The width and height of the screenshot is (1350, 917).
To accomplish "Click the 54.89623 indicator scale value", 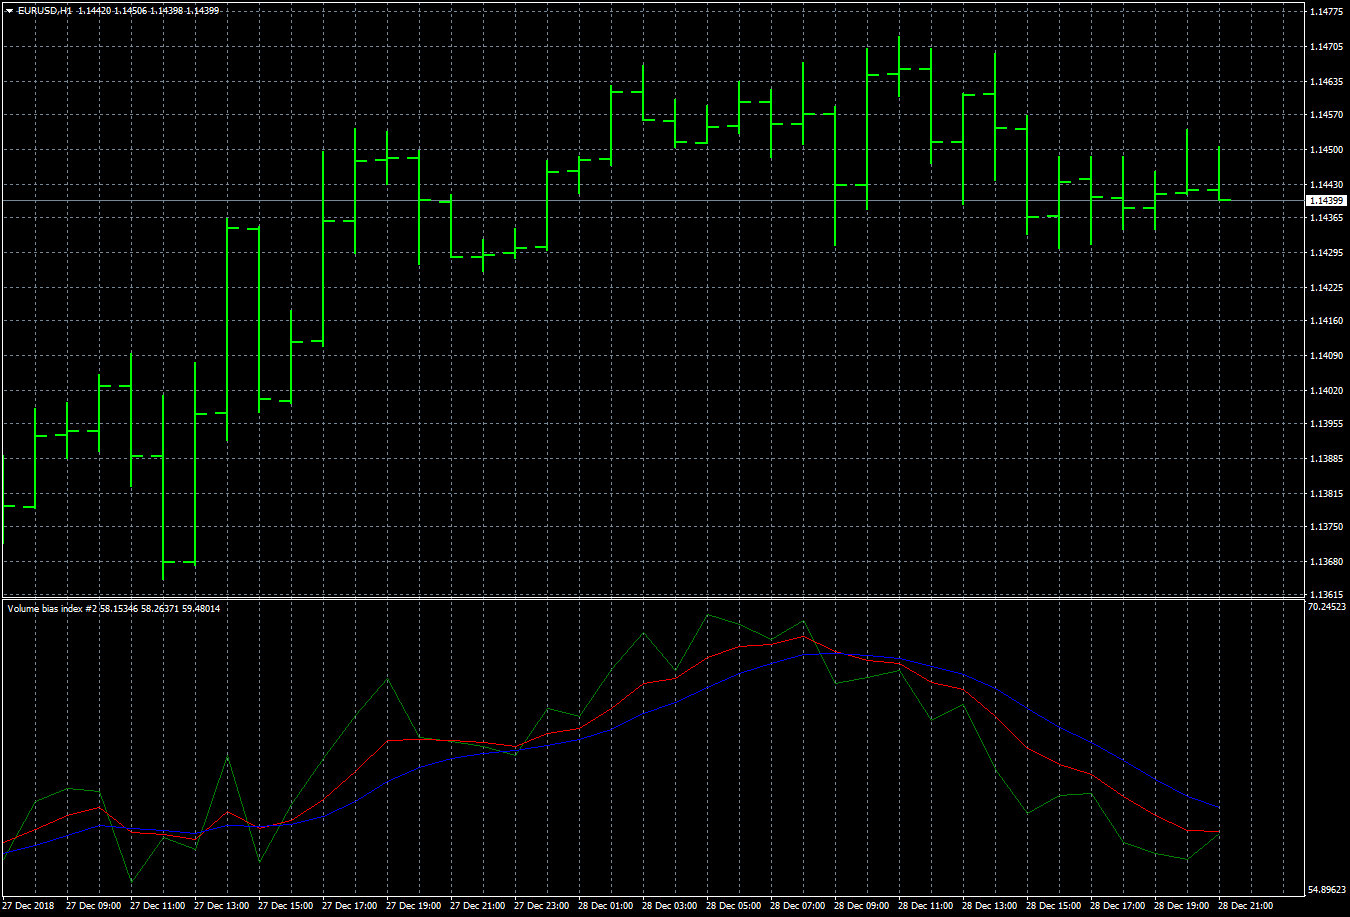I will coord(1327,890).
